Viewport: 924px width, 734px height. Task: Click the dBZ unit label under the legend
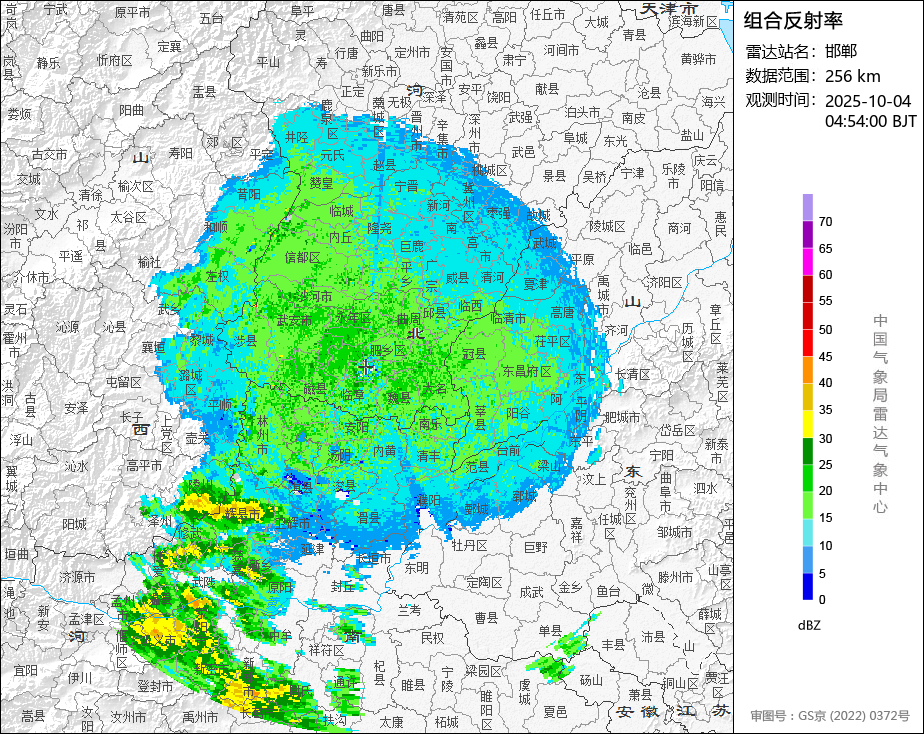tap(809, 625)
